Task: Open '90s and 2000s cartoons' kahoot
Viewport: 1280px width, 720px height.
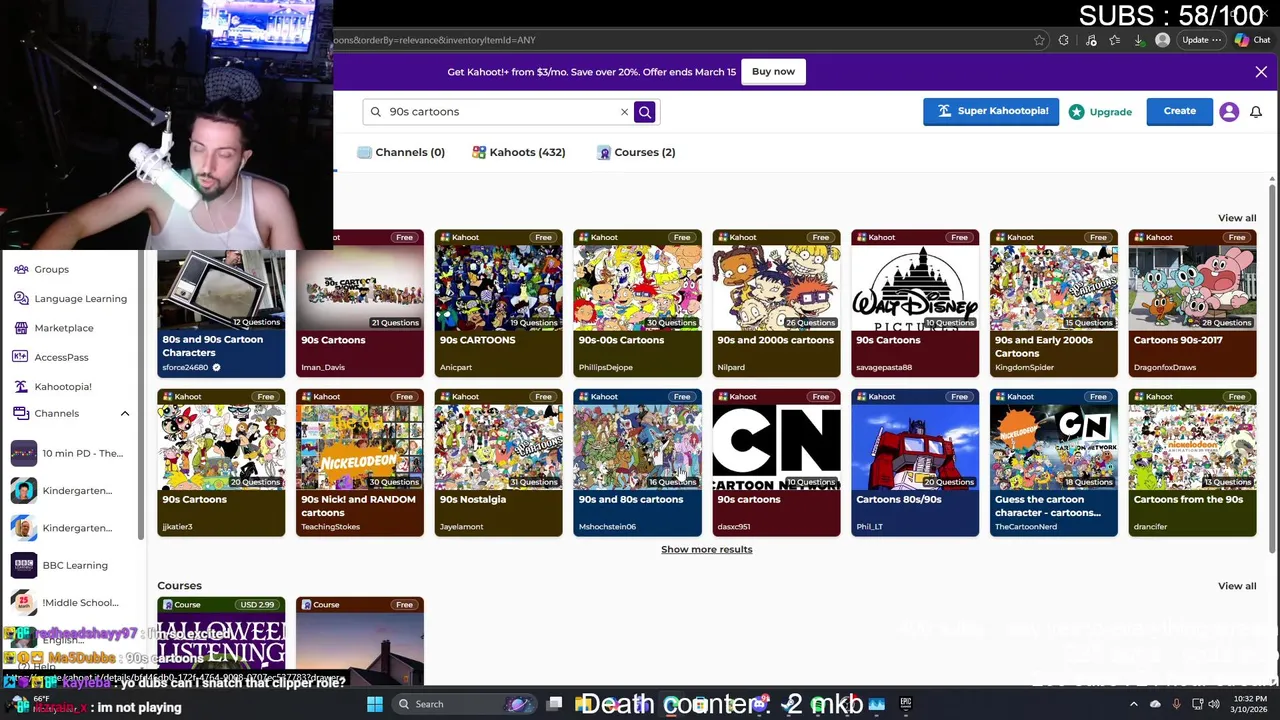Action: tap(777, 304)
